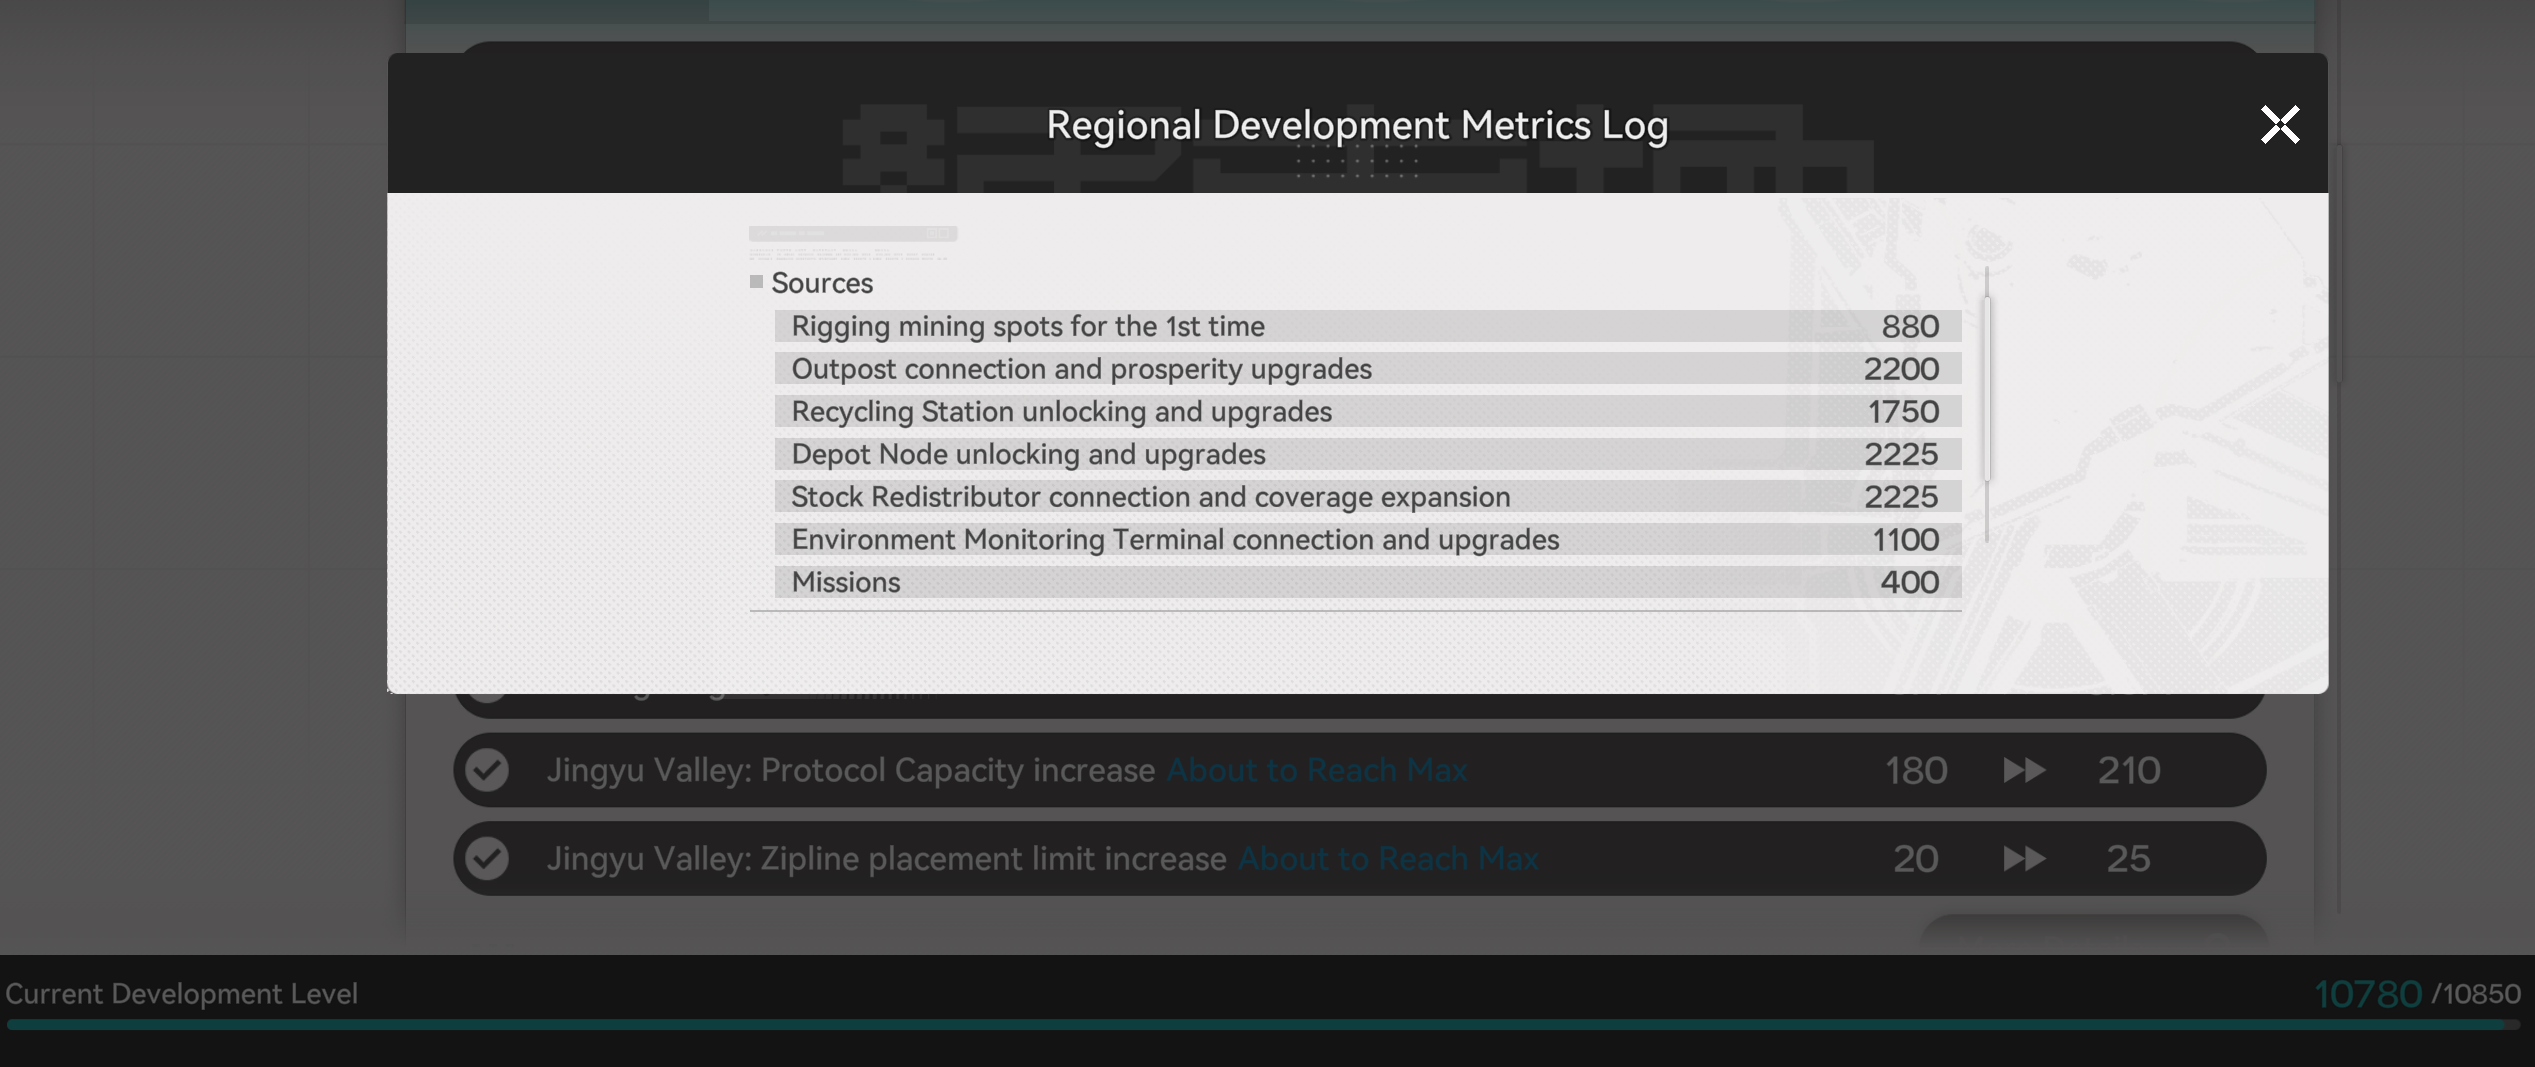Select the 'Regional Development Metrics Log' title
This screenshot has height=1067, width=2535.
[1357, 125]
